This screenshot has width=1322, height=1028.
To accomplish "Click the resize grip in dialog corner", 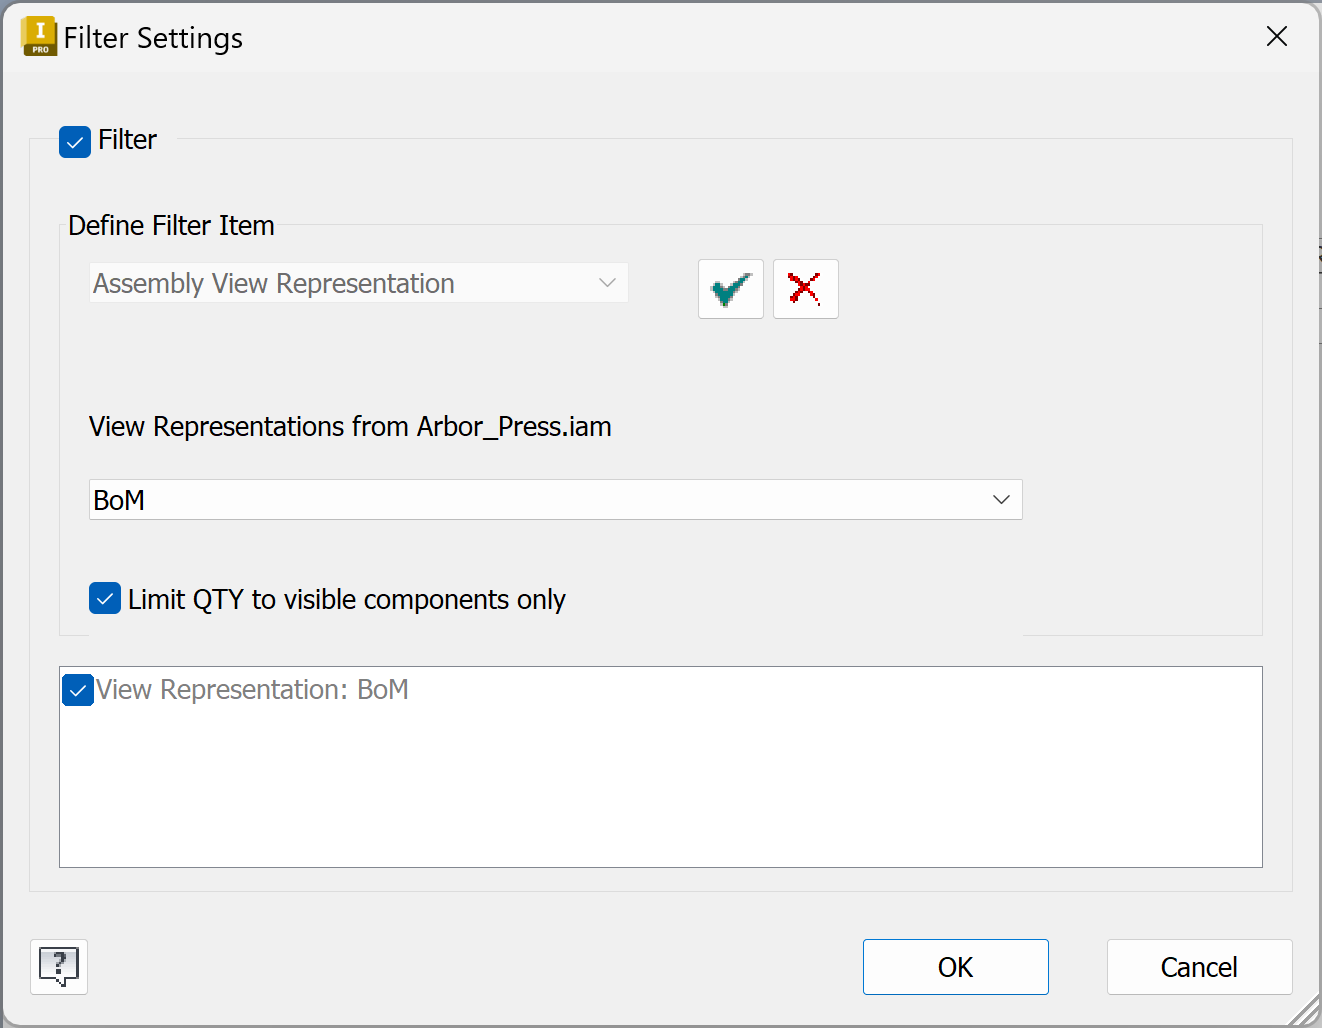I will pyautogui.click(x=1304, y=1012).
